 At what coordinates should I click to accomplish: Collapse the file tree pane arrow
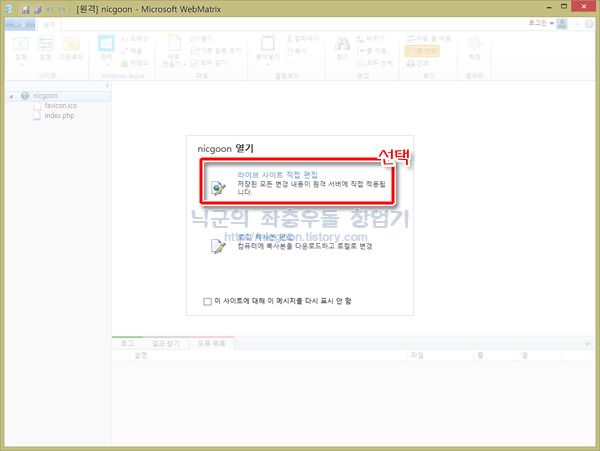(107, 86)
